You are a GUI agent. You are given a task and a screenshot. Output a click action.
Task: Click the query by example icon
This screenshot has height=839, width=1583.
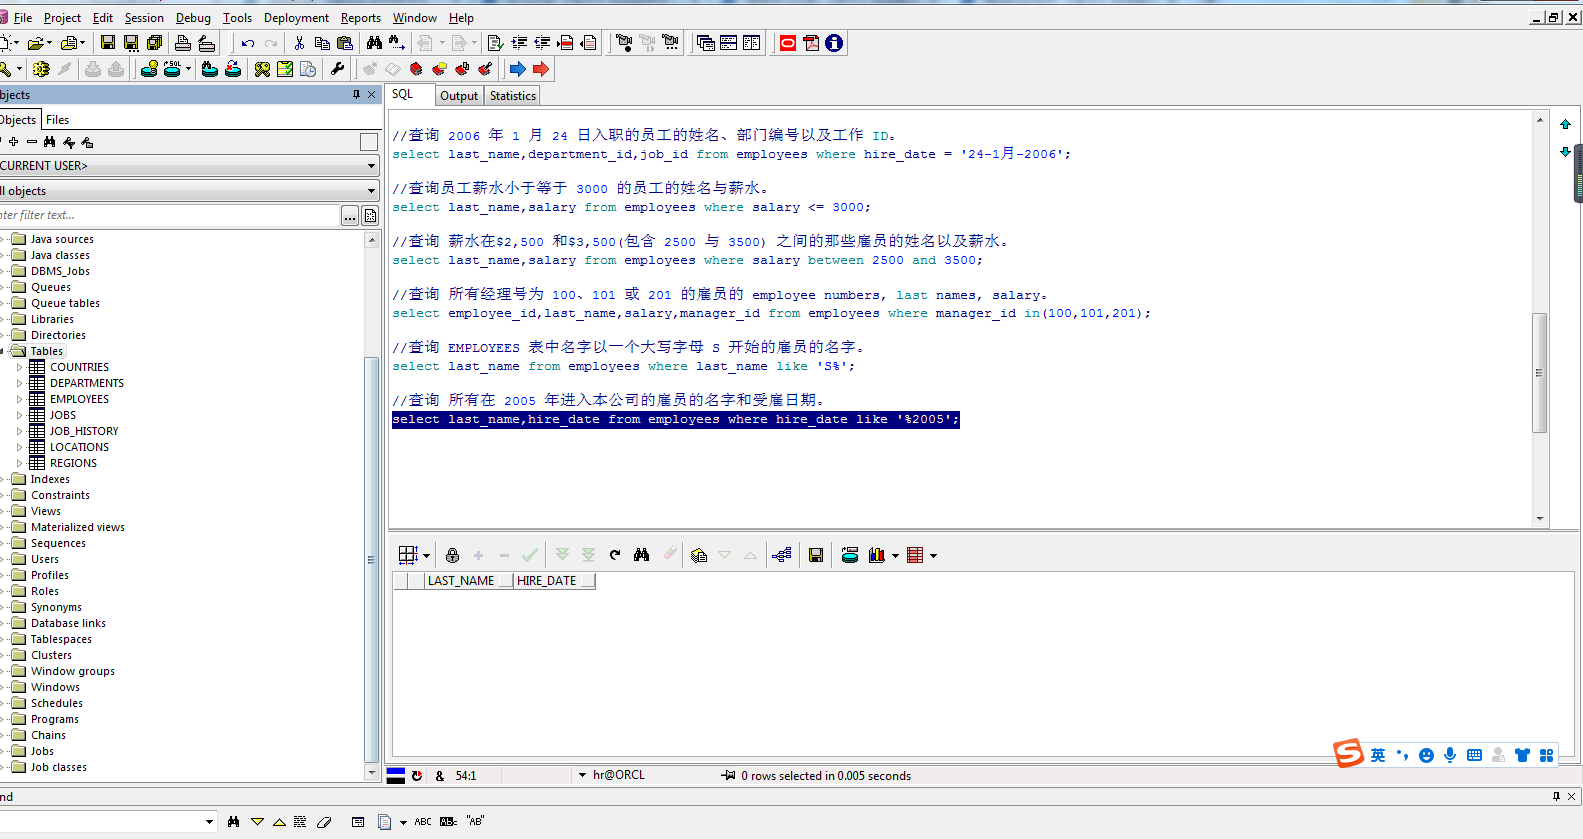pyautogui.click(x=699, y=555)
